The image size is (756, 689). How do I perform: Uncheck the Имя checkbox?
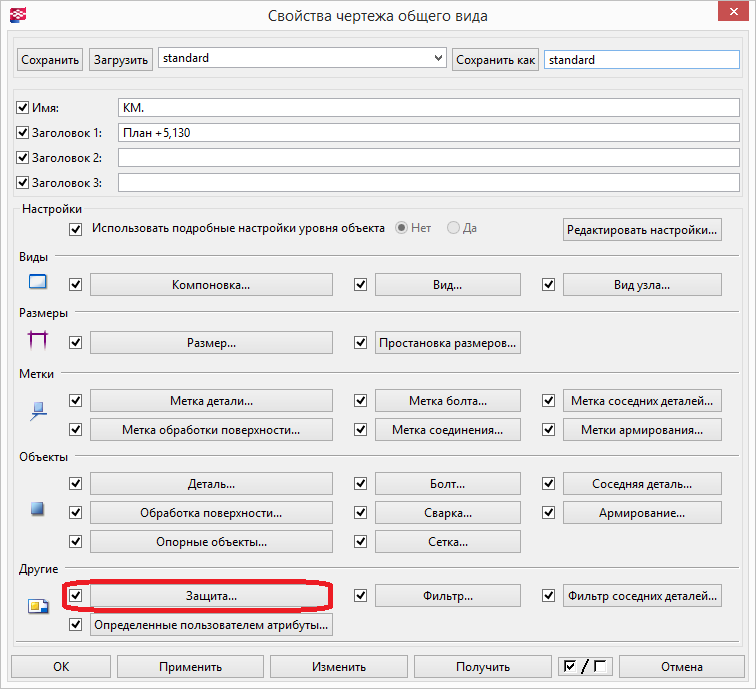[x=24, y=106]
